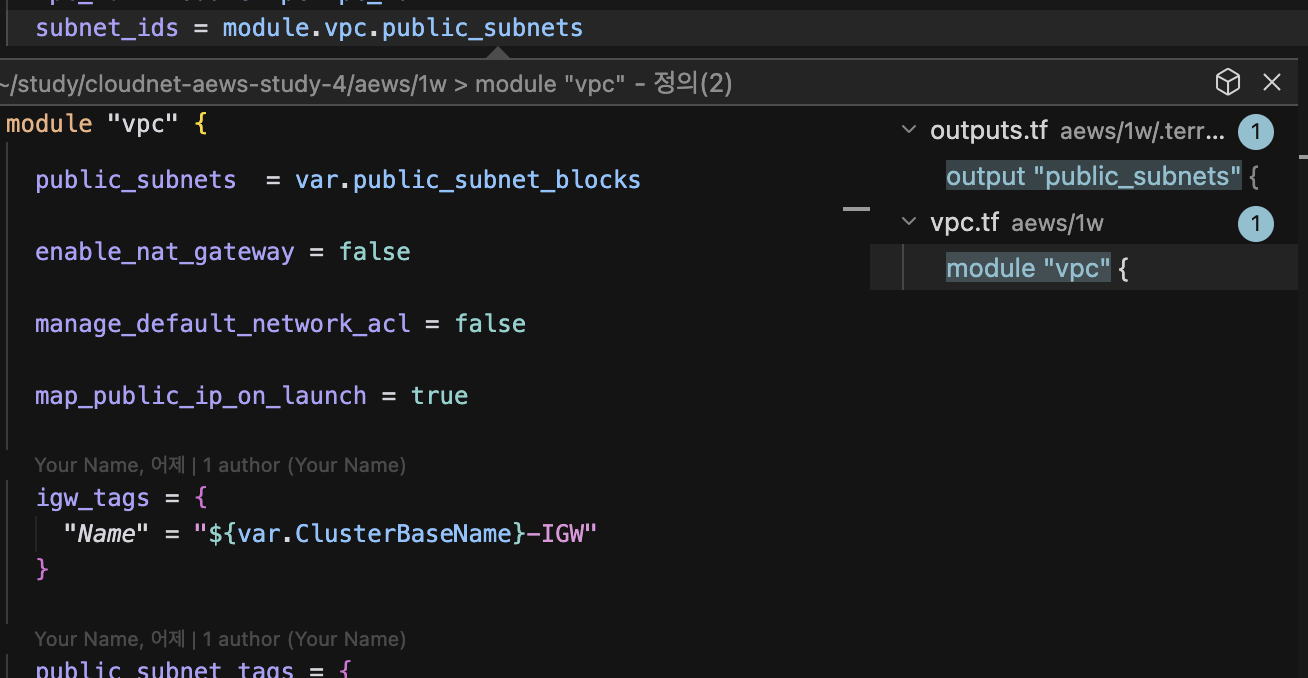
Task: Click the blame annotation above igw_tags
Action: click(x=220, y=464)
